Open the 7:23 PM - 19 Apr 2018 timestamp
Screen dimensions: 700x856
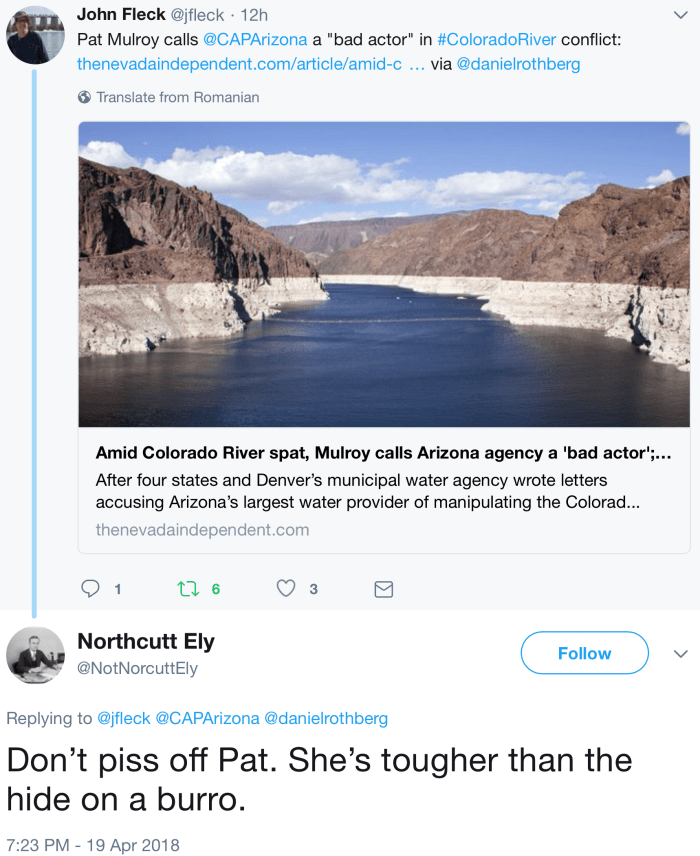[93, 844]
